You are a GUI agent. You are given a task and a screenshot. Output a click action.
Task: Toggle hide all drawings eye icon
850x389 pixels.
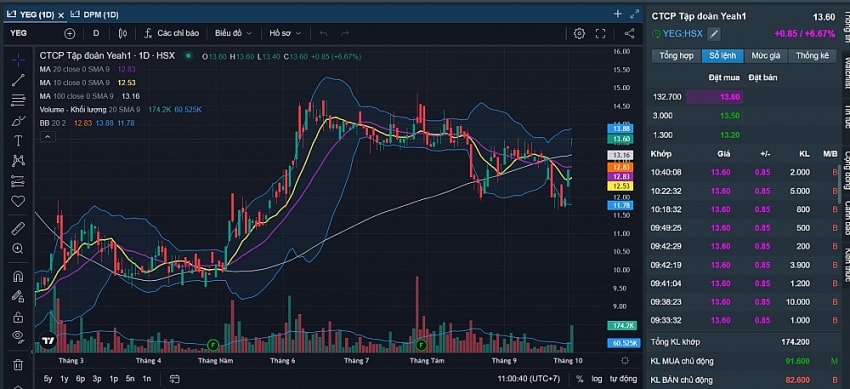18,336
